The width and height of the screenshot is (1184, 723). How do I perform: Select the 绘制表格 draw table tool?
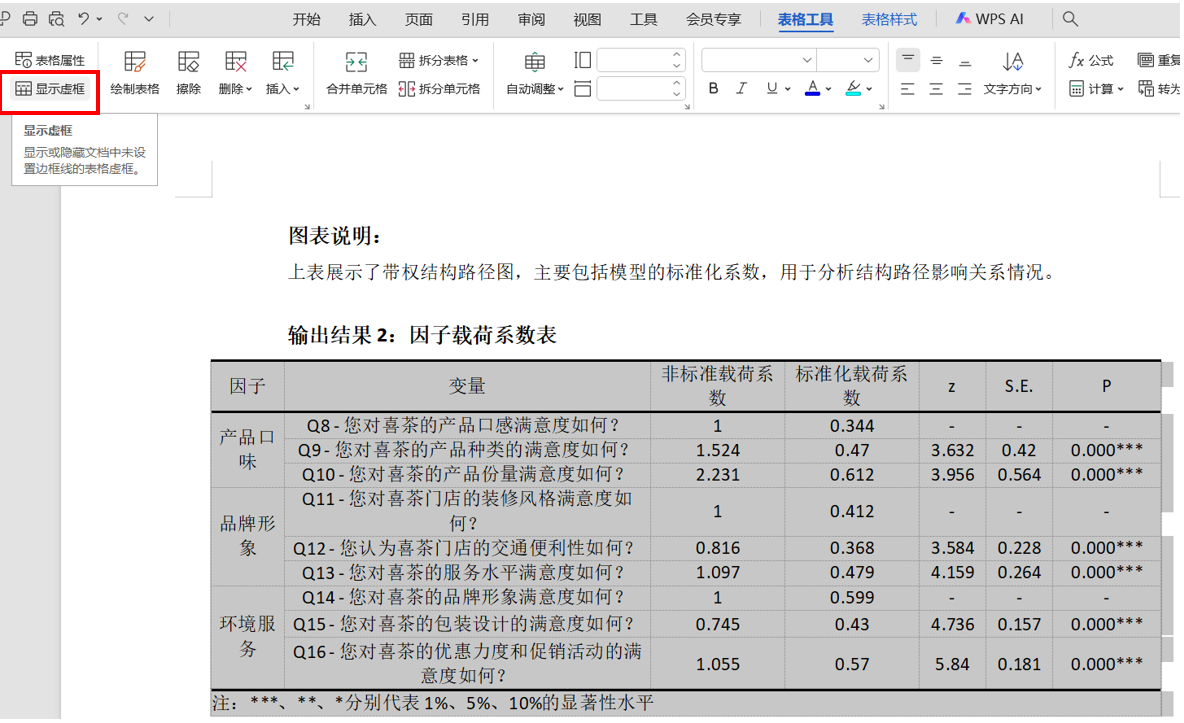click(134, 73)
